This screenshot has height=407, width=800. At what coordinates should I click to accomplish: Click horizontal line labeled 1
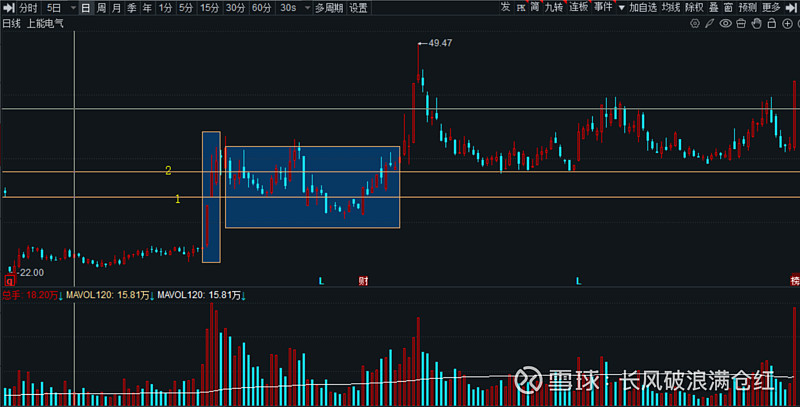point(400,197)
